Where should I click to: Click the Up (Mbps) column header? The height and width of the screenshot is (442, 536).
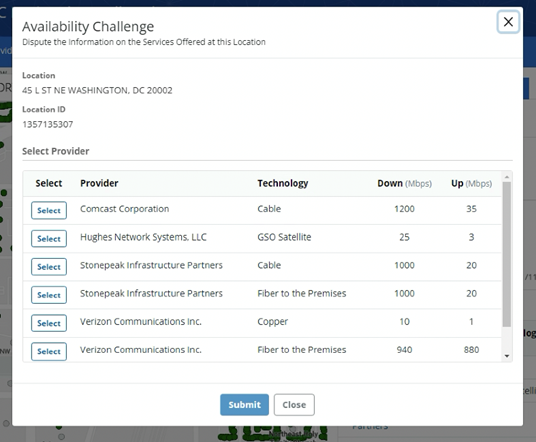pos(471,183)
